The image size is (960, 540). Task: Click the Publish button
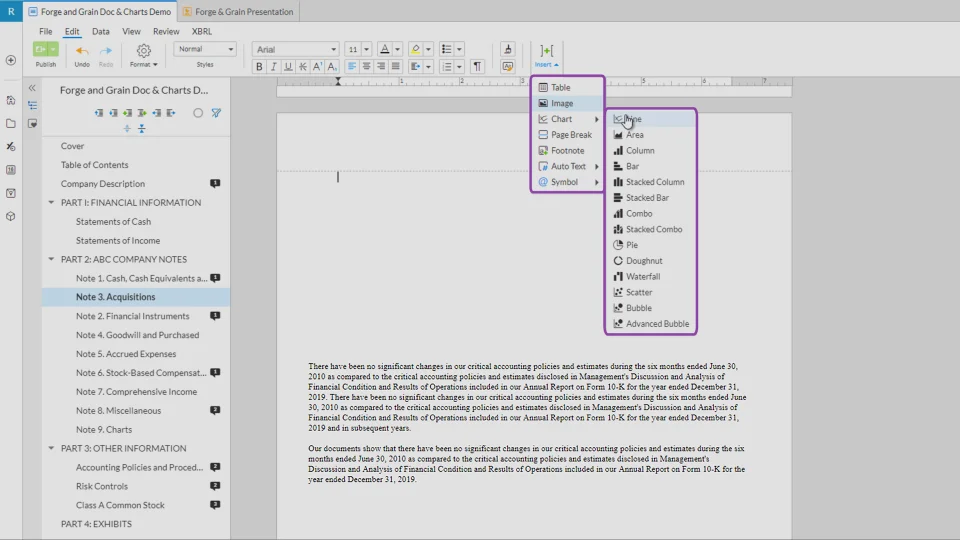click(41, 50)
